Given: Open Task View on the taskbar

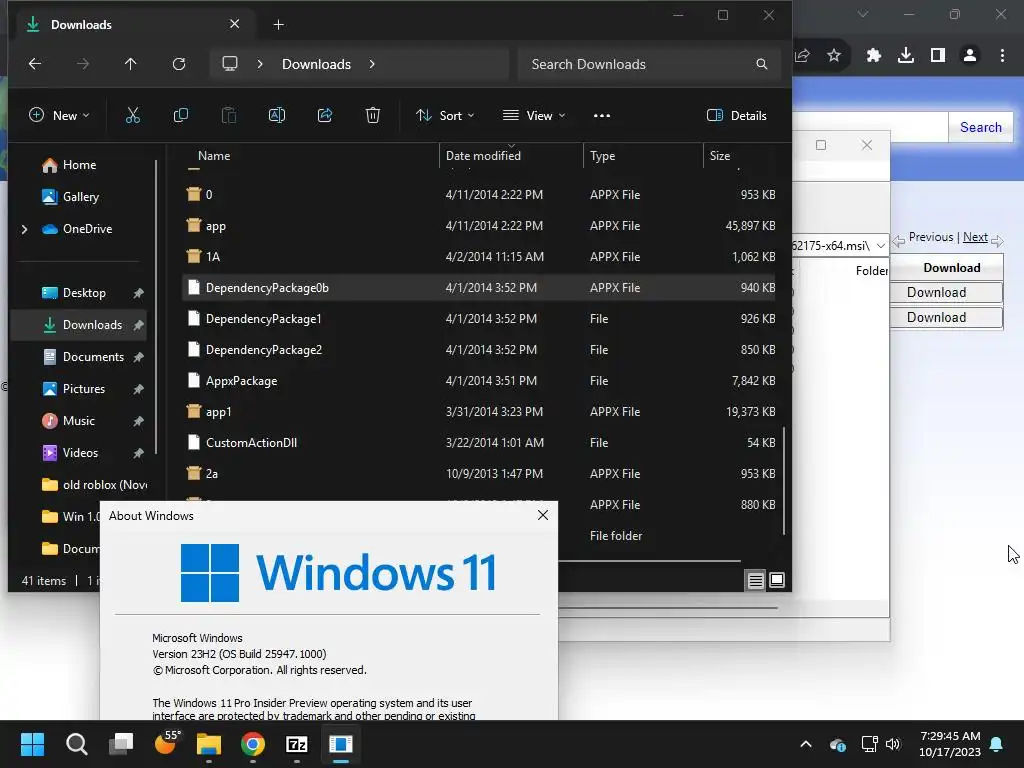Looking at the screenshot, I should [121, 744].
